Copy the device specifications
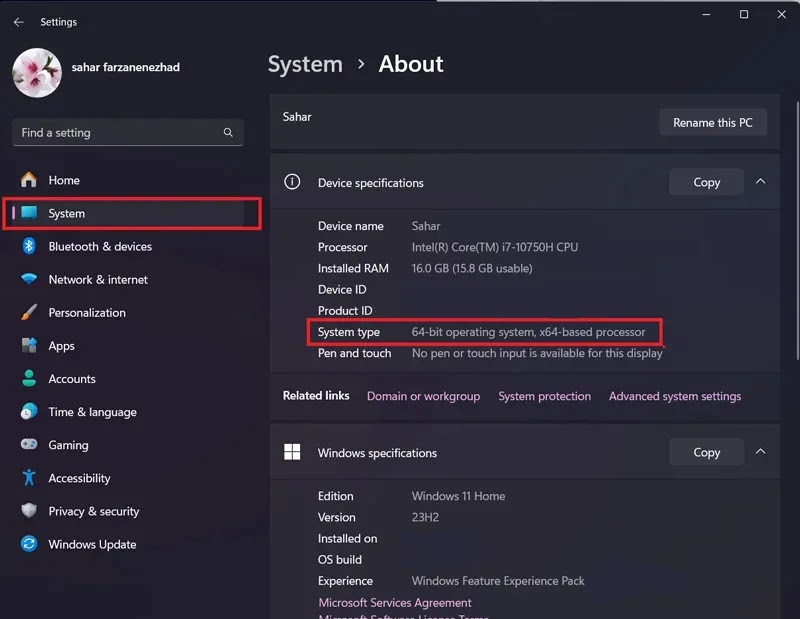The width and height of the screenshot is (800, 619). tap(706, 182)
